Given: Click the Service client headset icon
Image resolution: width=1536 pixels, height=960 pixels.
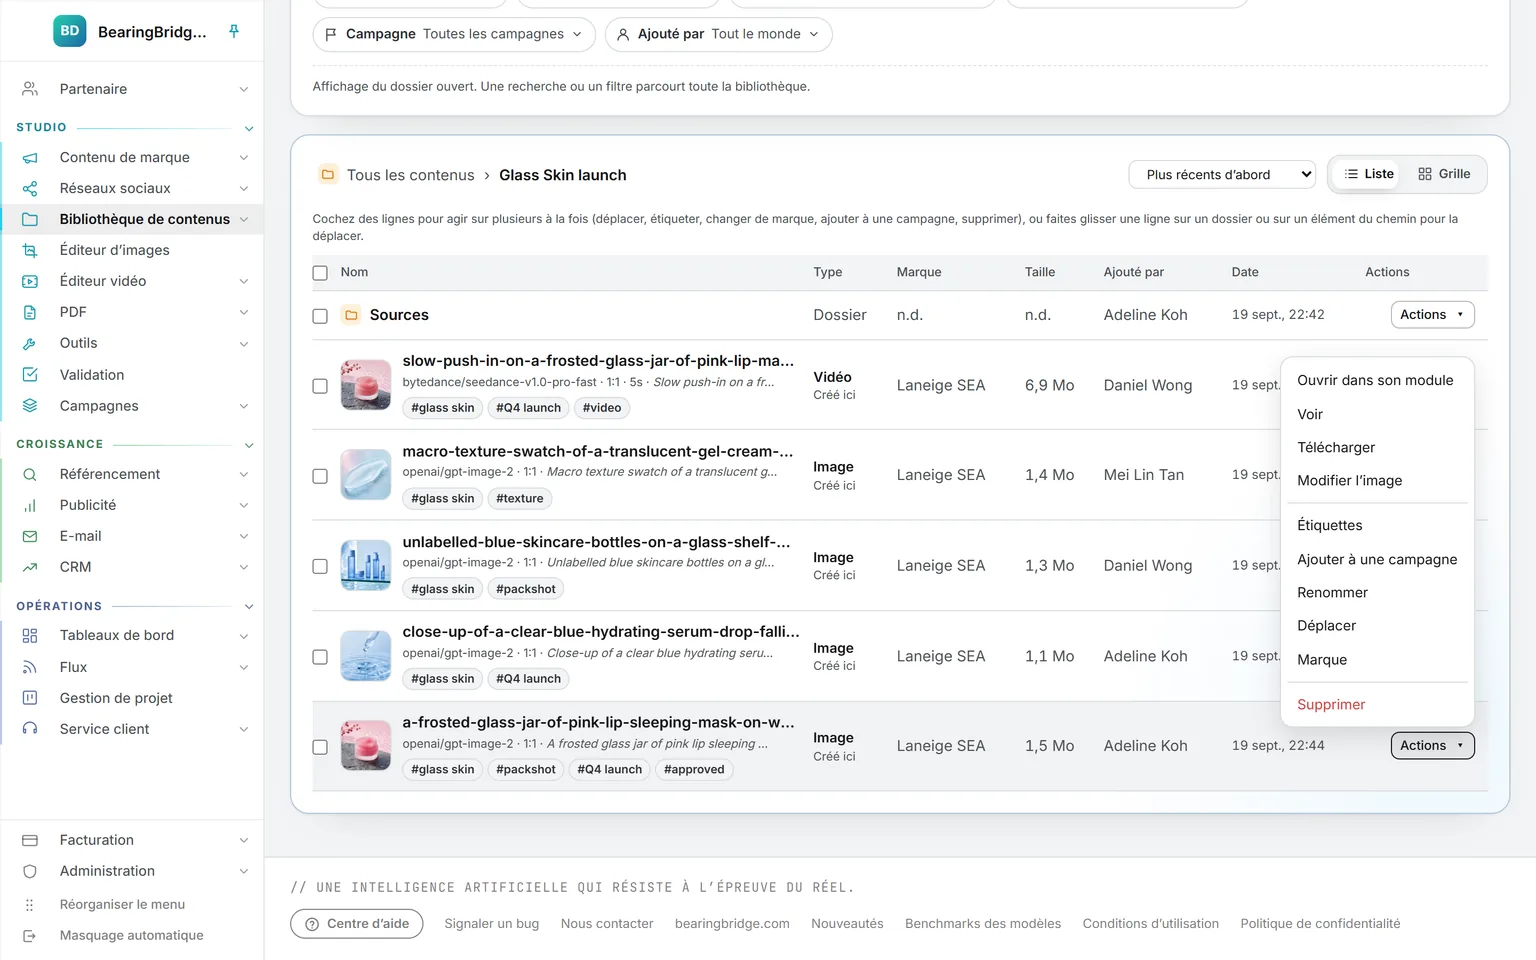Looking at the screenshot, I should pos(30,729).
